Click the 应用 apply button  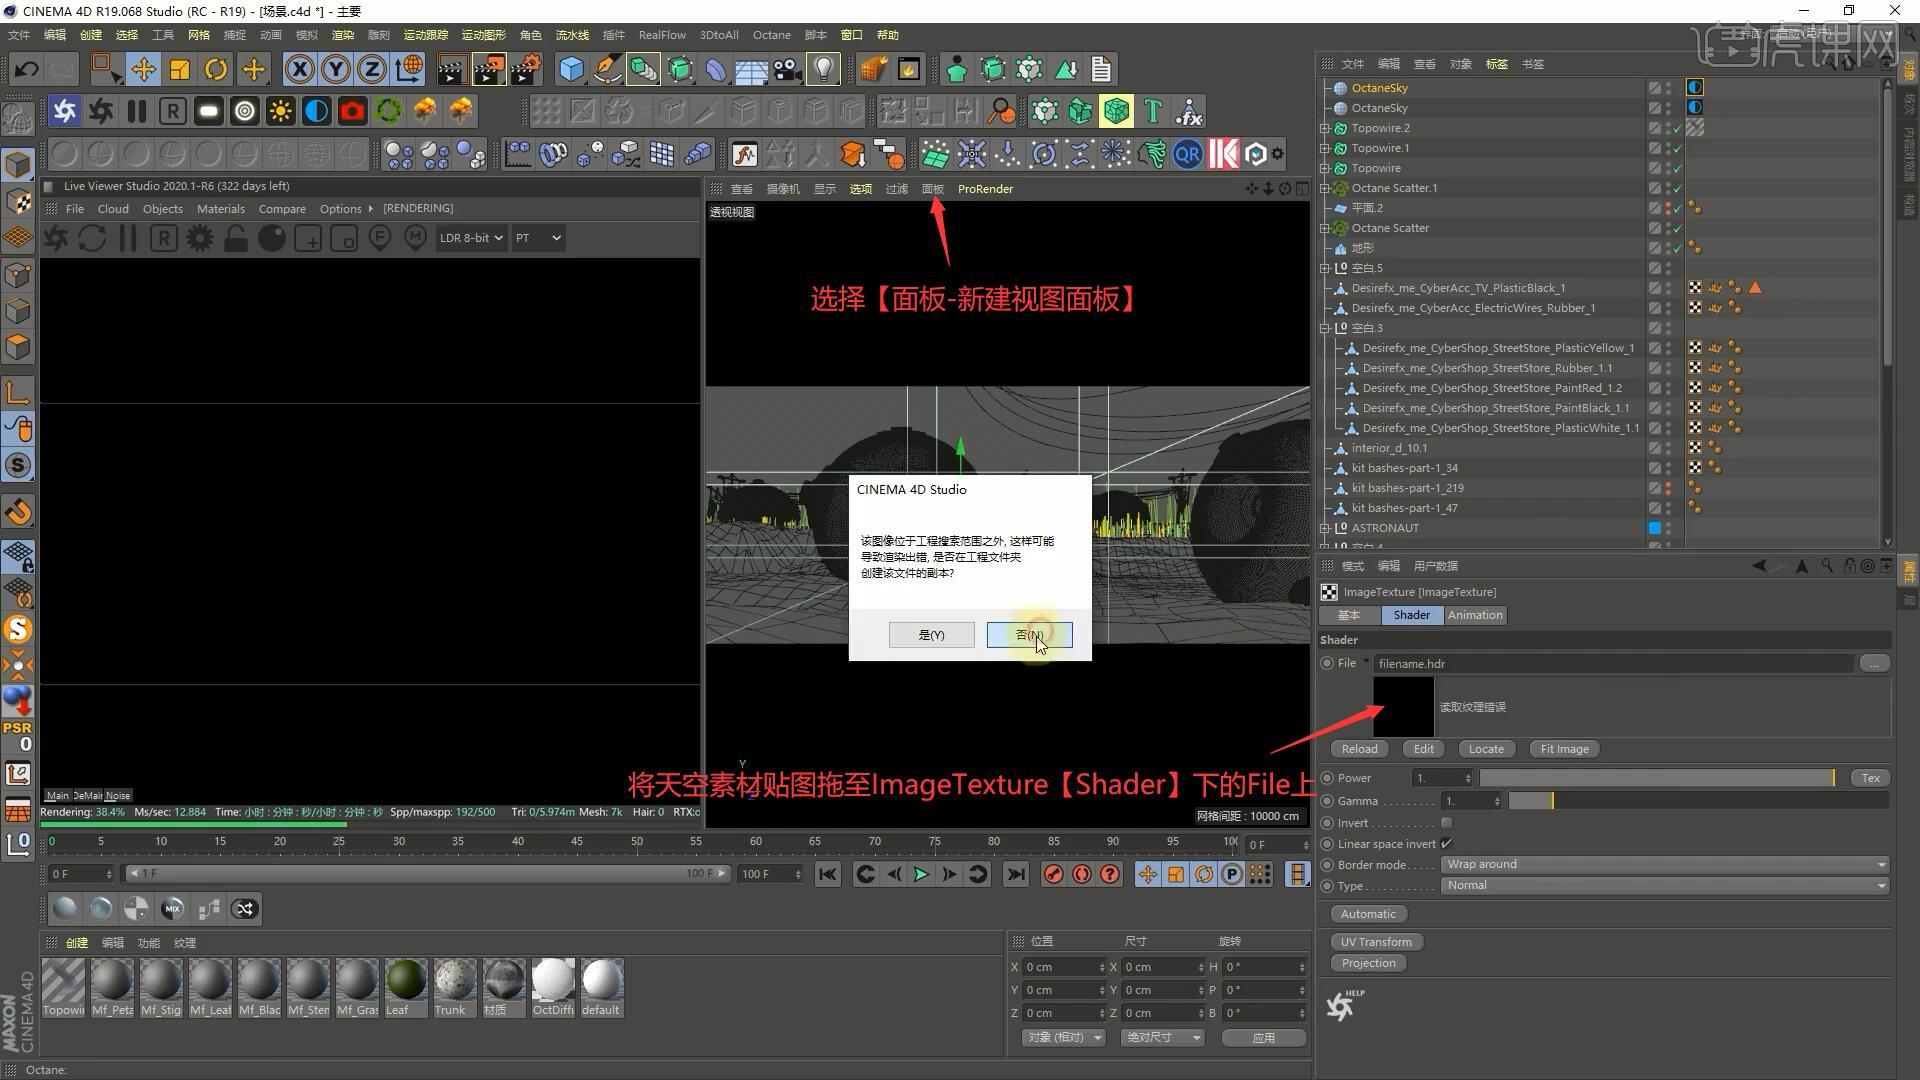click(1264, 1038)
